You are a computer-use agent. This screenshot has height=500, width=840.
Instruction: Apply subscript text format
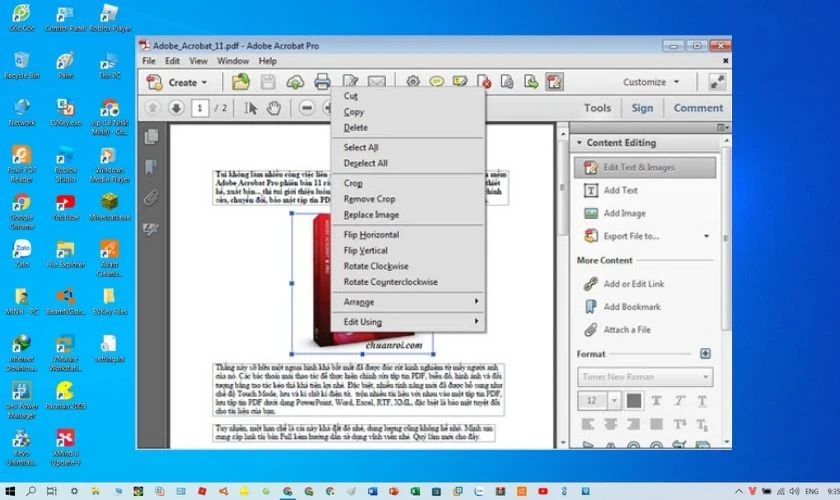click(x=702, y=424)
